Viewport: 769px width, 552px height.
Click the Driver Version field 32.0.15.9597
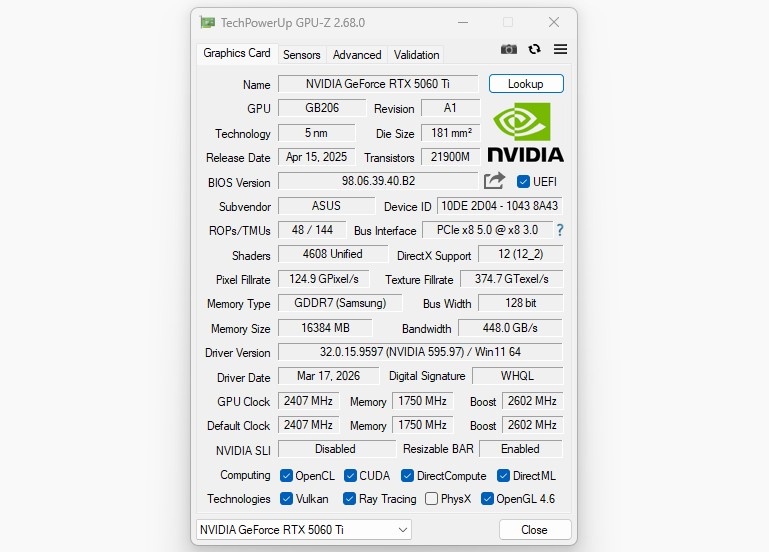click(420, 351)
